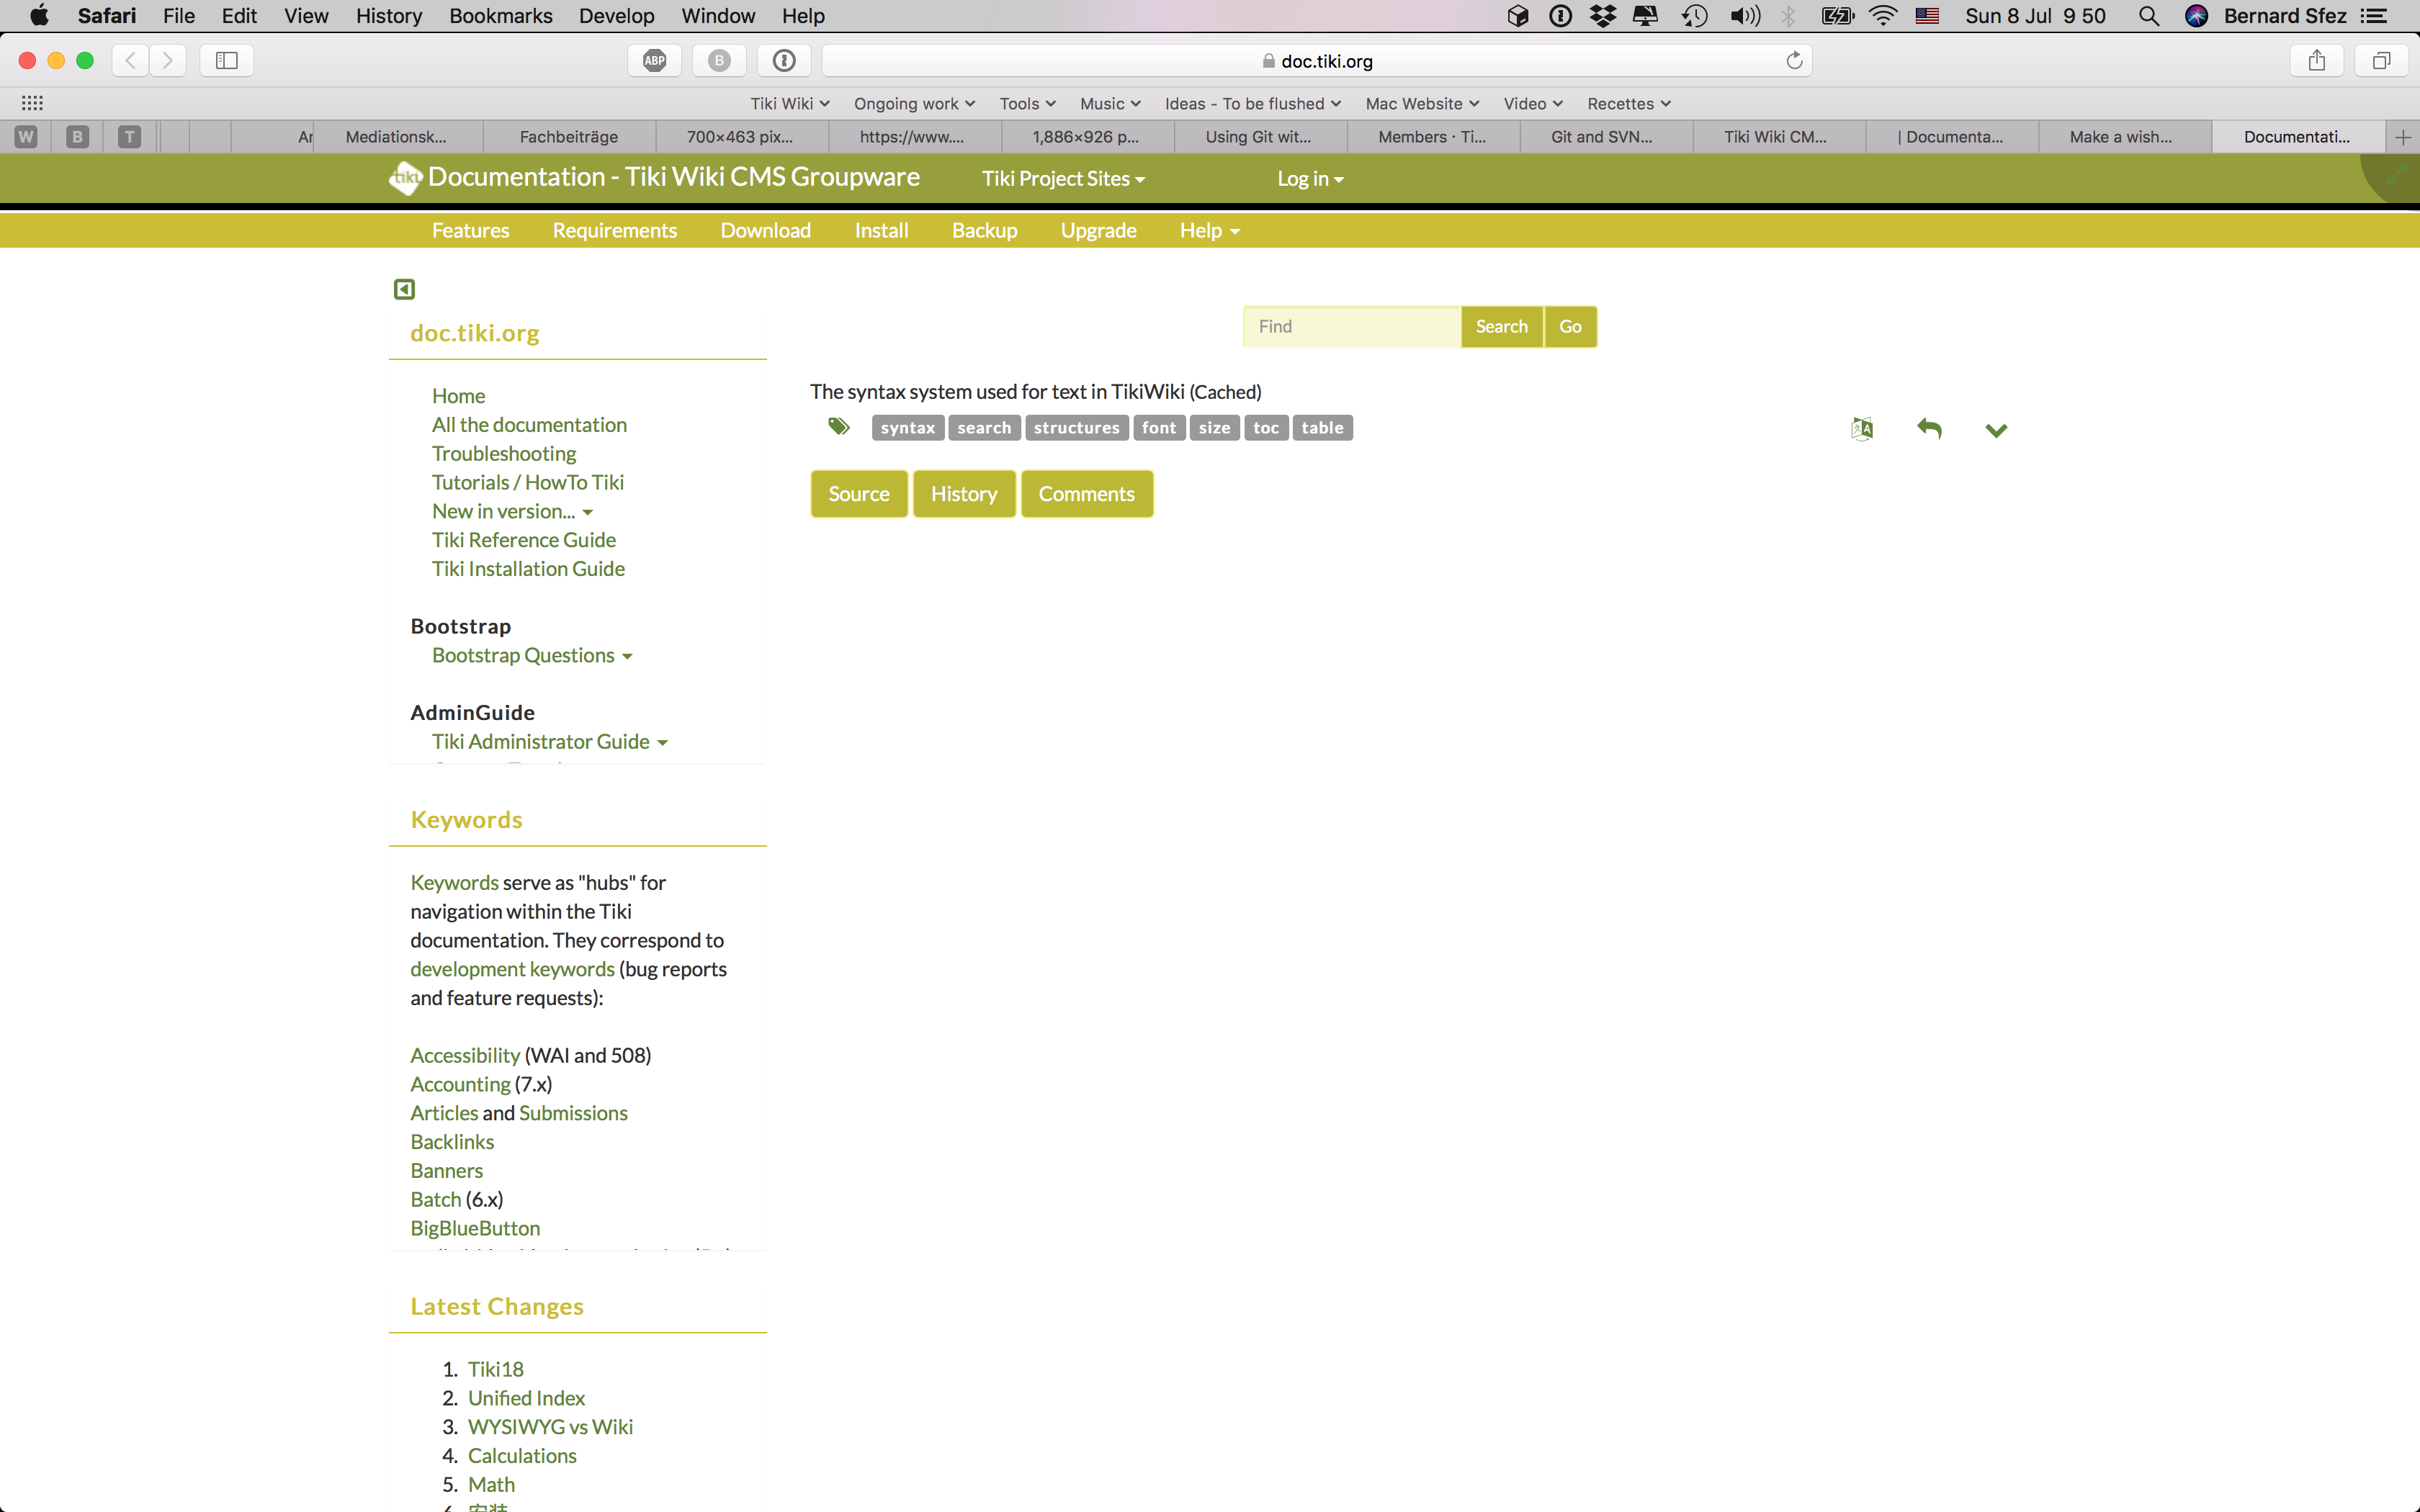Image resolution: width=2420 pixels, height=1512 pixels.
Task: Click the Search button
Action: pos(1502,327)
